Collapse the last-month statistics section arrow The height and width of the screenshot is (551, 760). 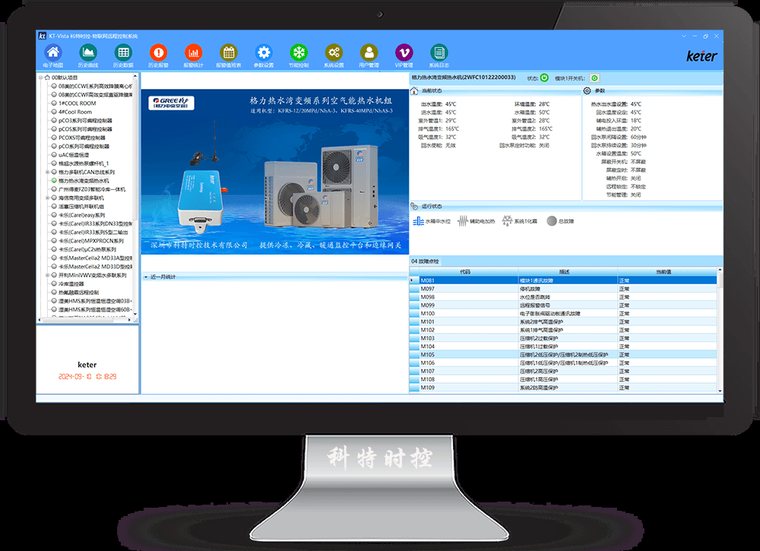point(146,277)
